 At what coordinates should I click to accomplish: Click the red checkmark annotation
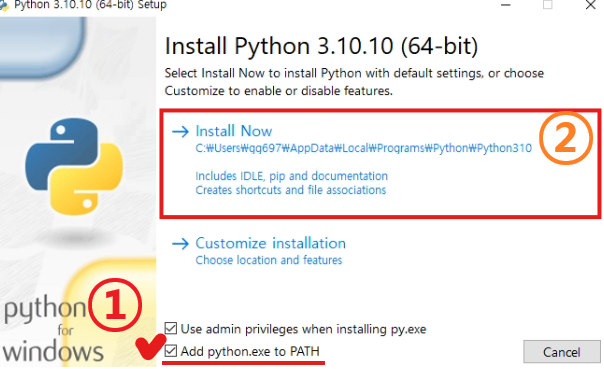click(150, 346)
